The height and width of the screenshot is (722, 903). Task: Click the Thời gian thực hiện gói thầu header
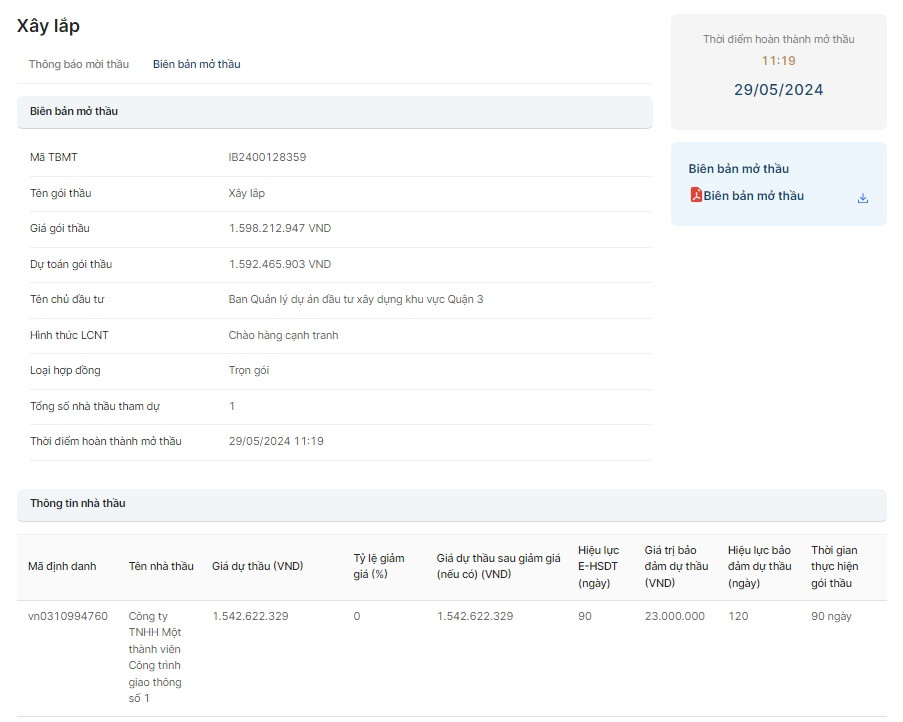(x=835, y=566)
